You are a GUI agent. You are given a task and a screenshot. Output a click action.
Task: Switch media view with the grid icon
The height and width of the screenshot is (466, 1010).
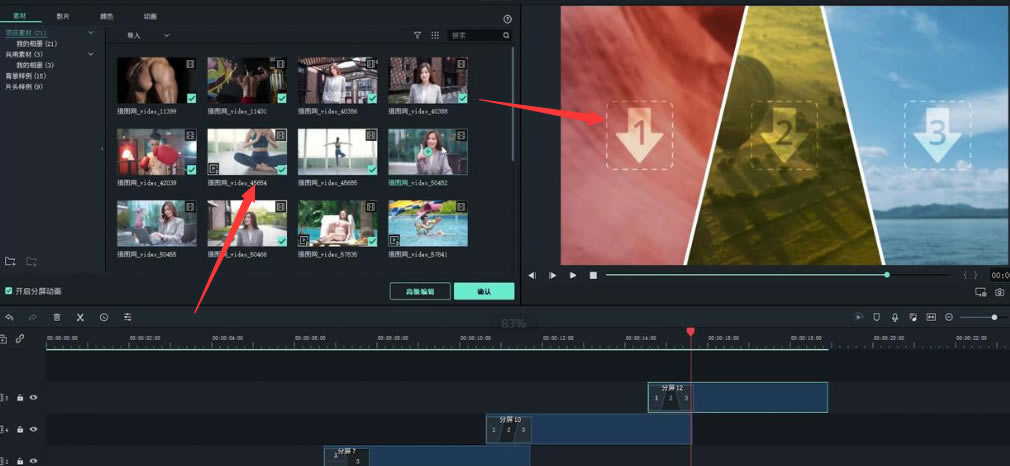[435, 35]
